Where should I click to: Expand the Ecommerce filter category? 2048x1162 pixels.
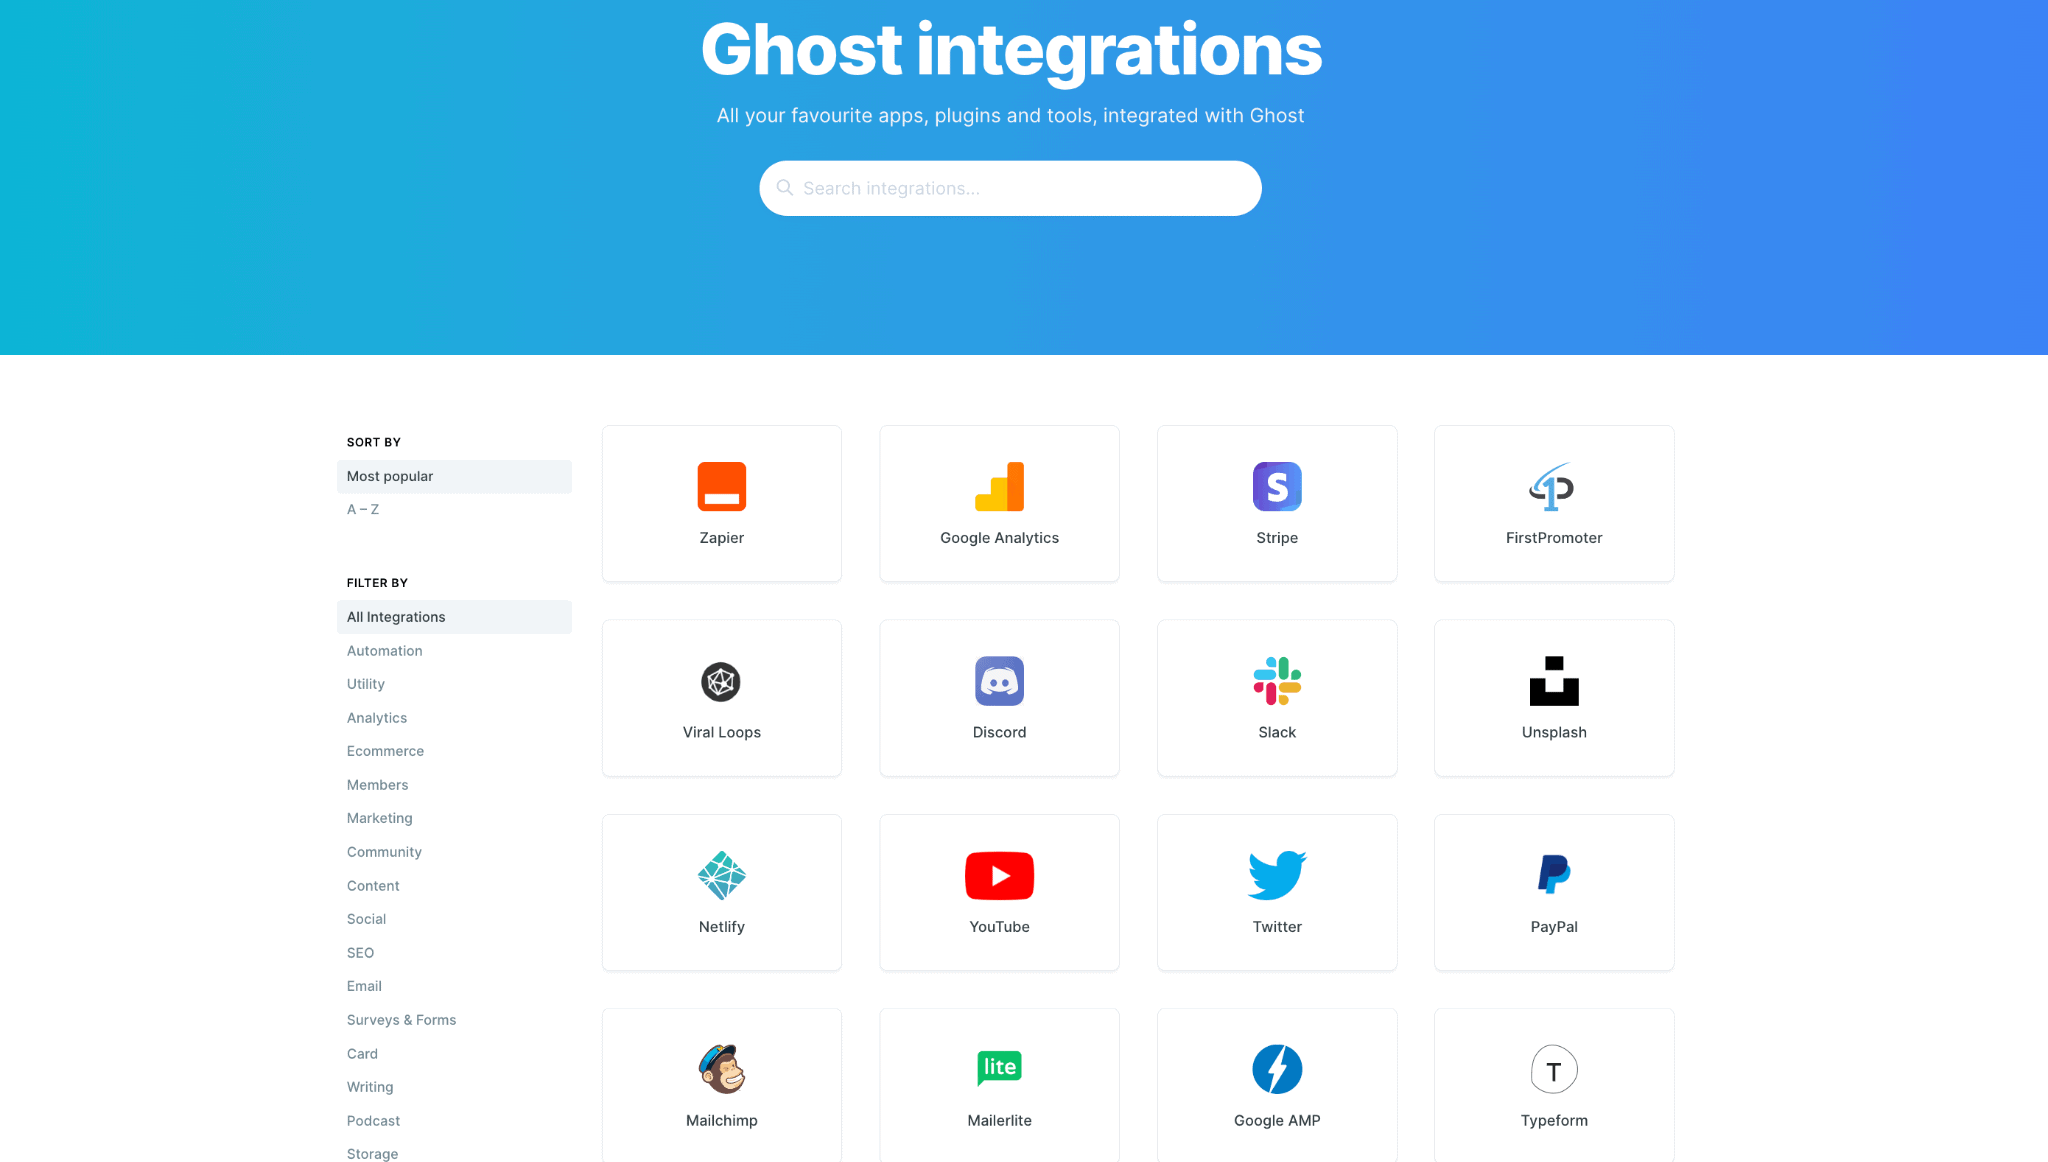384,750
